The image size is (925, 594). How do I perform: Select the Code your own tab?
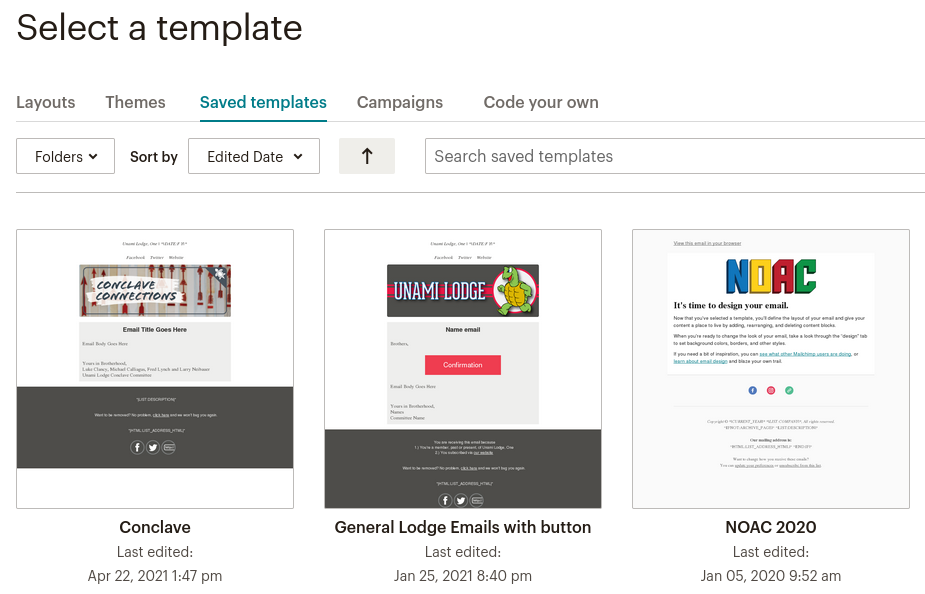(x=541, y=102)
